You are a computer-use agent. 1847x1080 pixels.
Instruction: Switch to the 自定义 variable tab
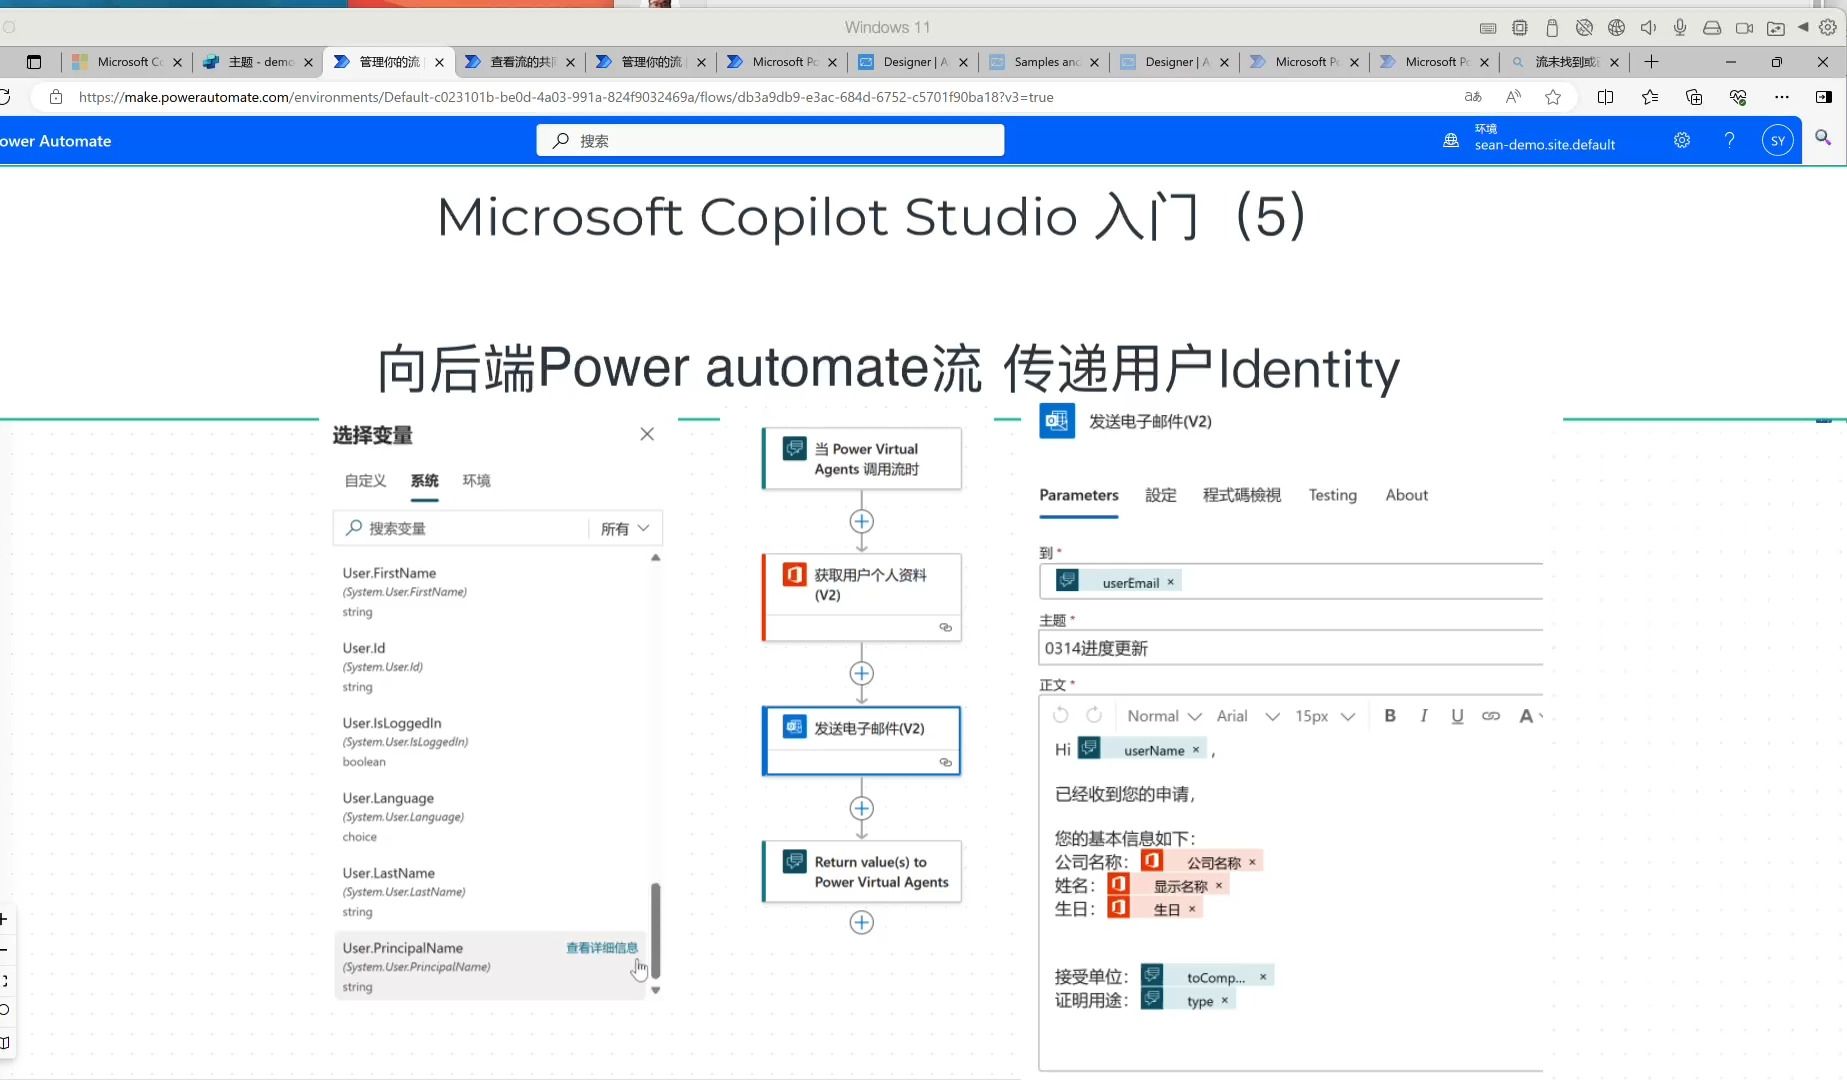tap(365, 481)
